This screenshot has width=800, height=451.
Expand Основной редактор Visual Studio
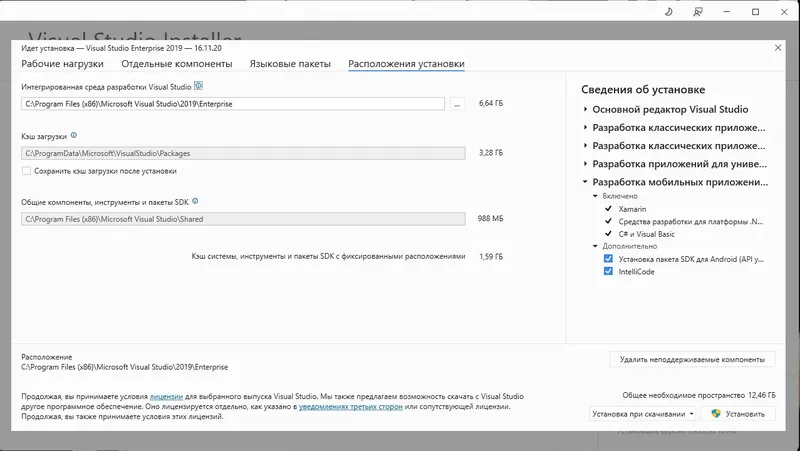point(585,109)
